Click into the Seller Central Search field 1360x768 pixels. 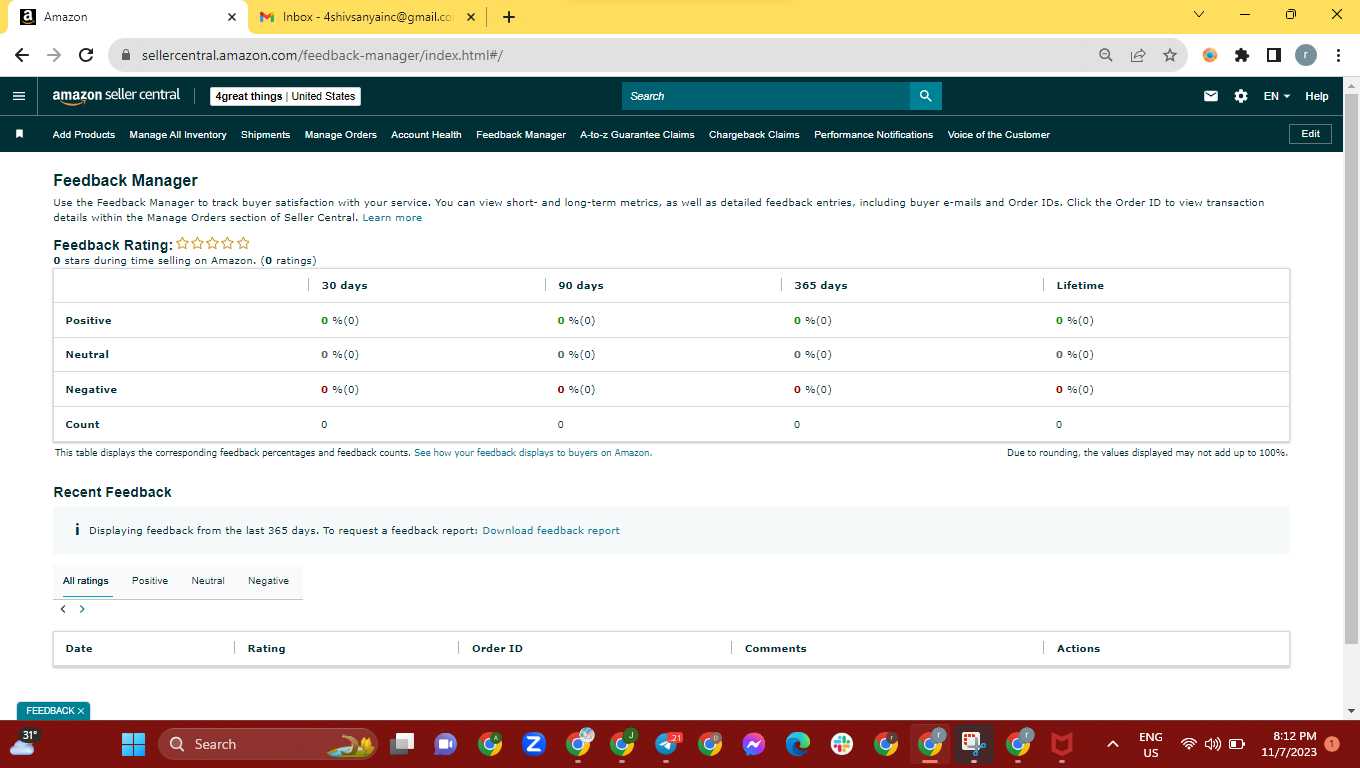pyautogui.click(x=765, y=96)
